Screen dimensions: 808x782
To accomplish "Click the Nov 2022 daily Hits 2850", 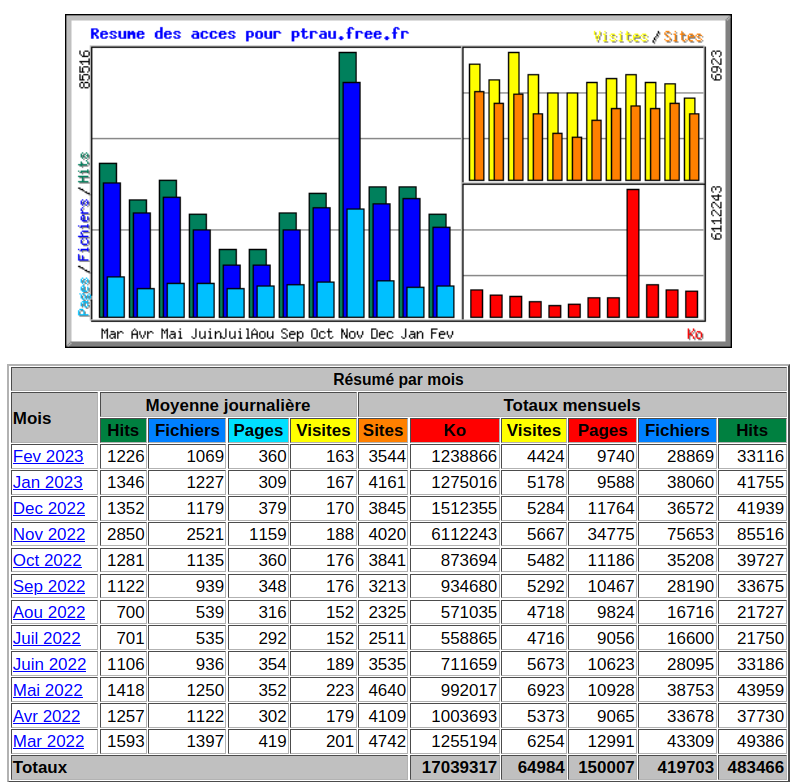I will point(126,534).
